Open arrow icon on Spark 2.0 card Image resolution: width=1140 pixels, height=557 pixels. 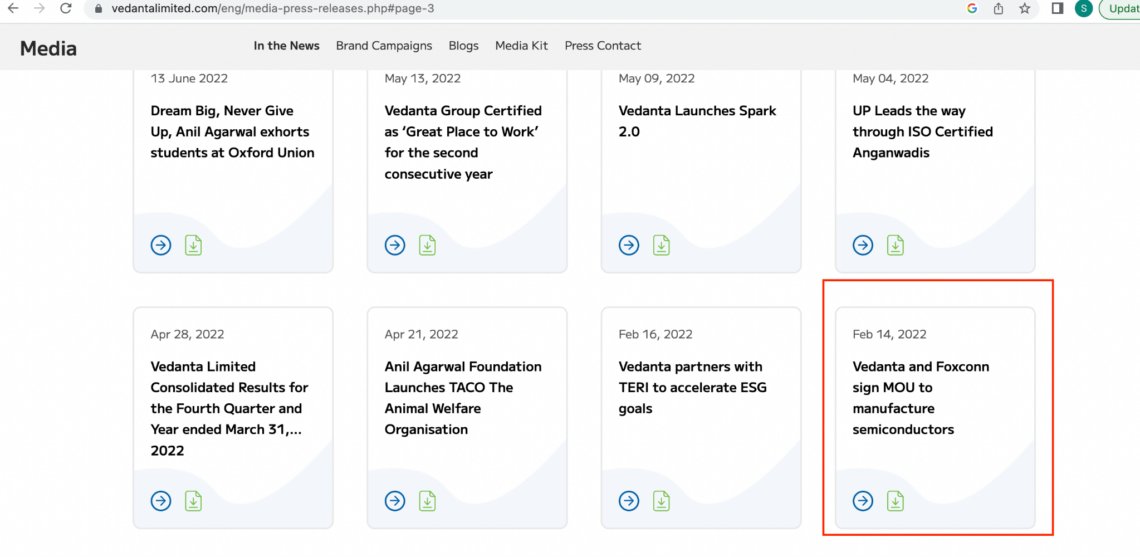(x=629, y=245)
